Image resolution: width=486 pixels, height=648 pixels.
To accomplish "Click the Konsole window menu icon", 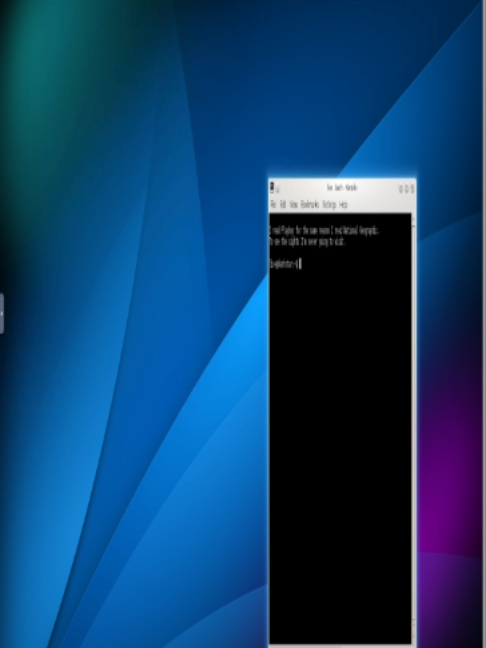I will (272, 188).
